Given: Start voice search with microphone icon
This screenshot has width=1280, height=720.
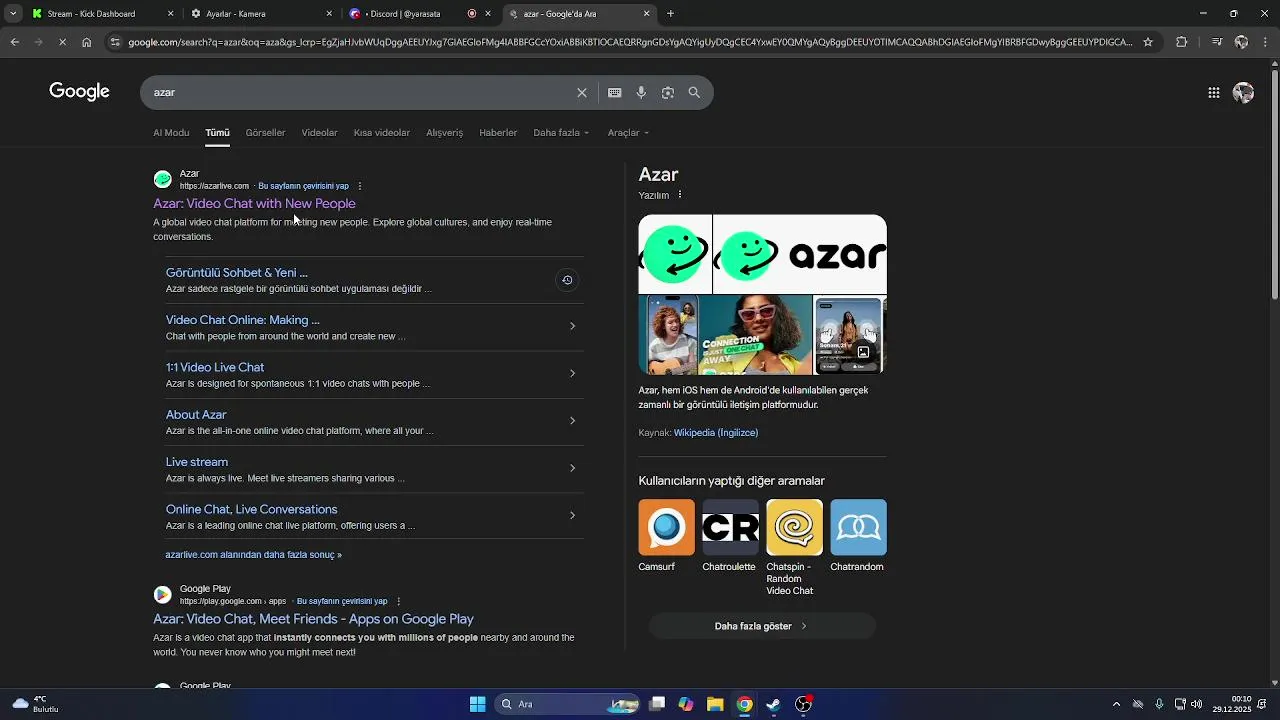Looking at the screenshot, I should tap(641, 93).
